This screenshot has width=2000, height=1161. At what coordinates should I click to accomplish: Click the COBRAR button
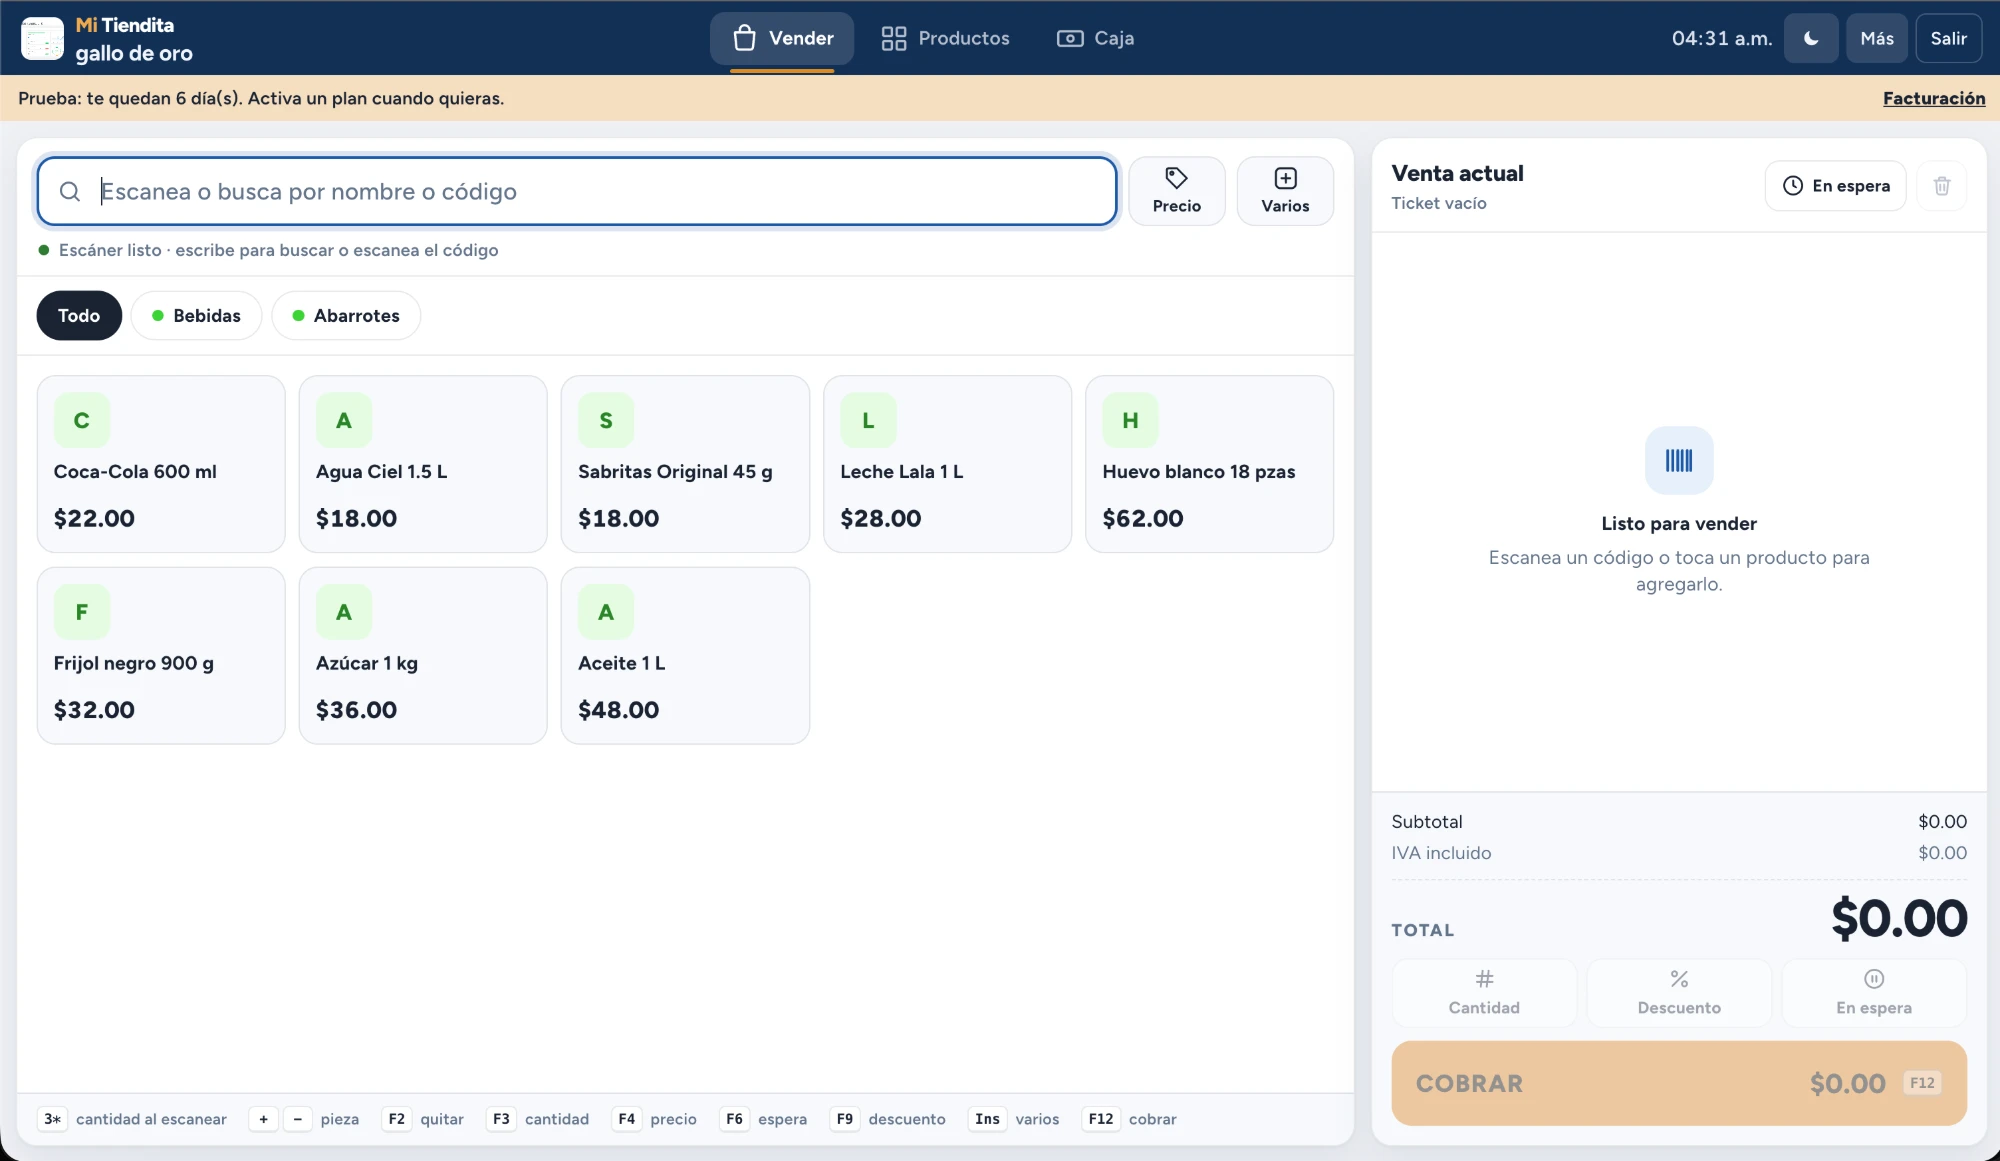tap(1679, 1083)
